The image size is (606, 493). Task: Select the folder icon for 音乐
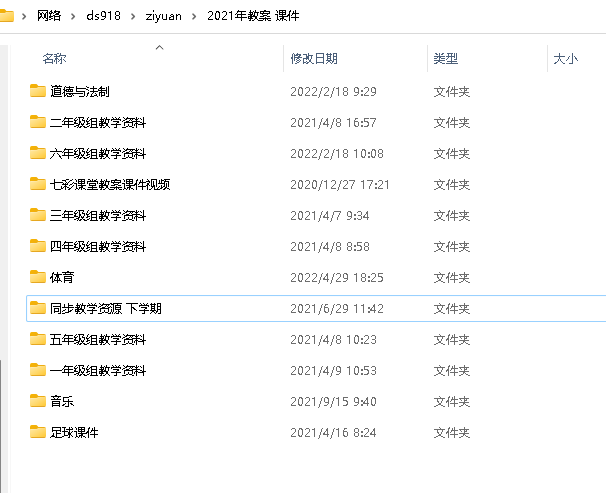tap(38, 401)
